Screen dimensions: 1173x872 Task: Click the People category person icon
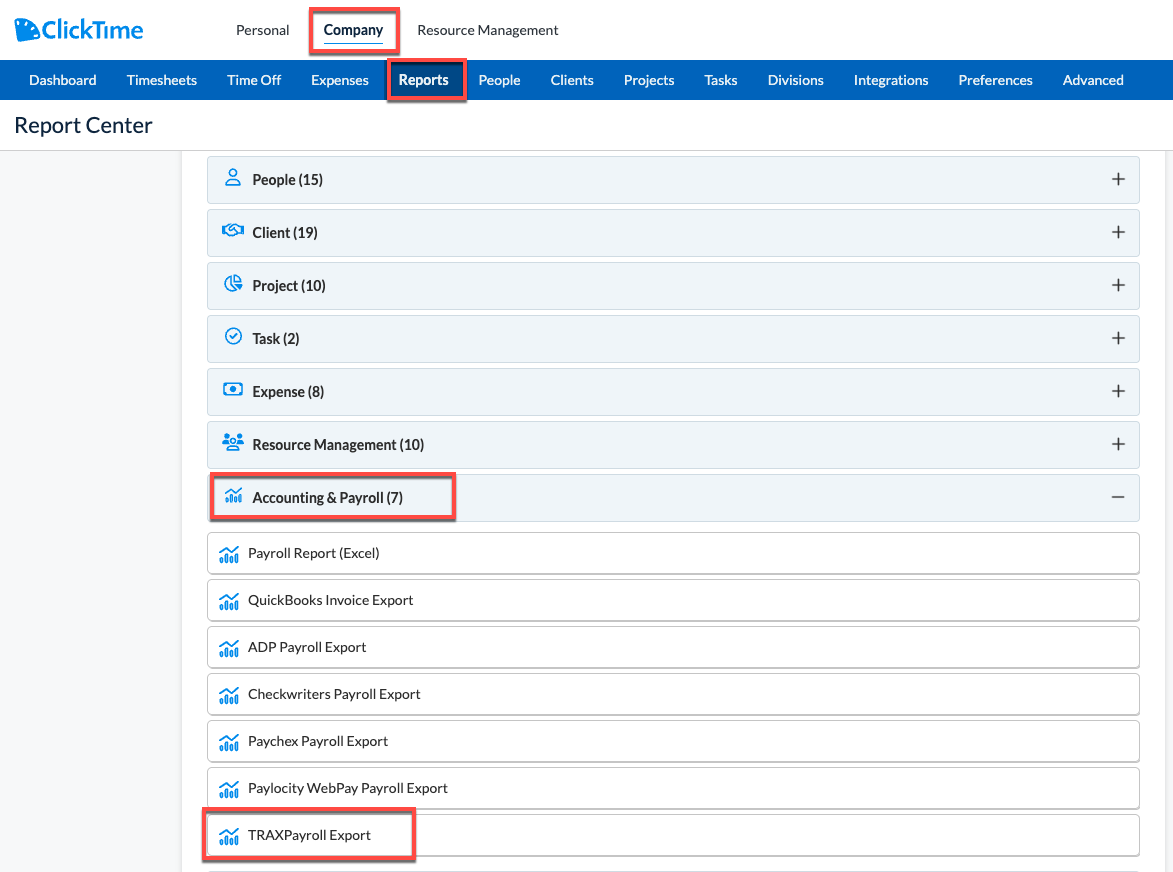click(233, 178)
